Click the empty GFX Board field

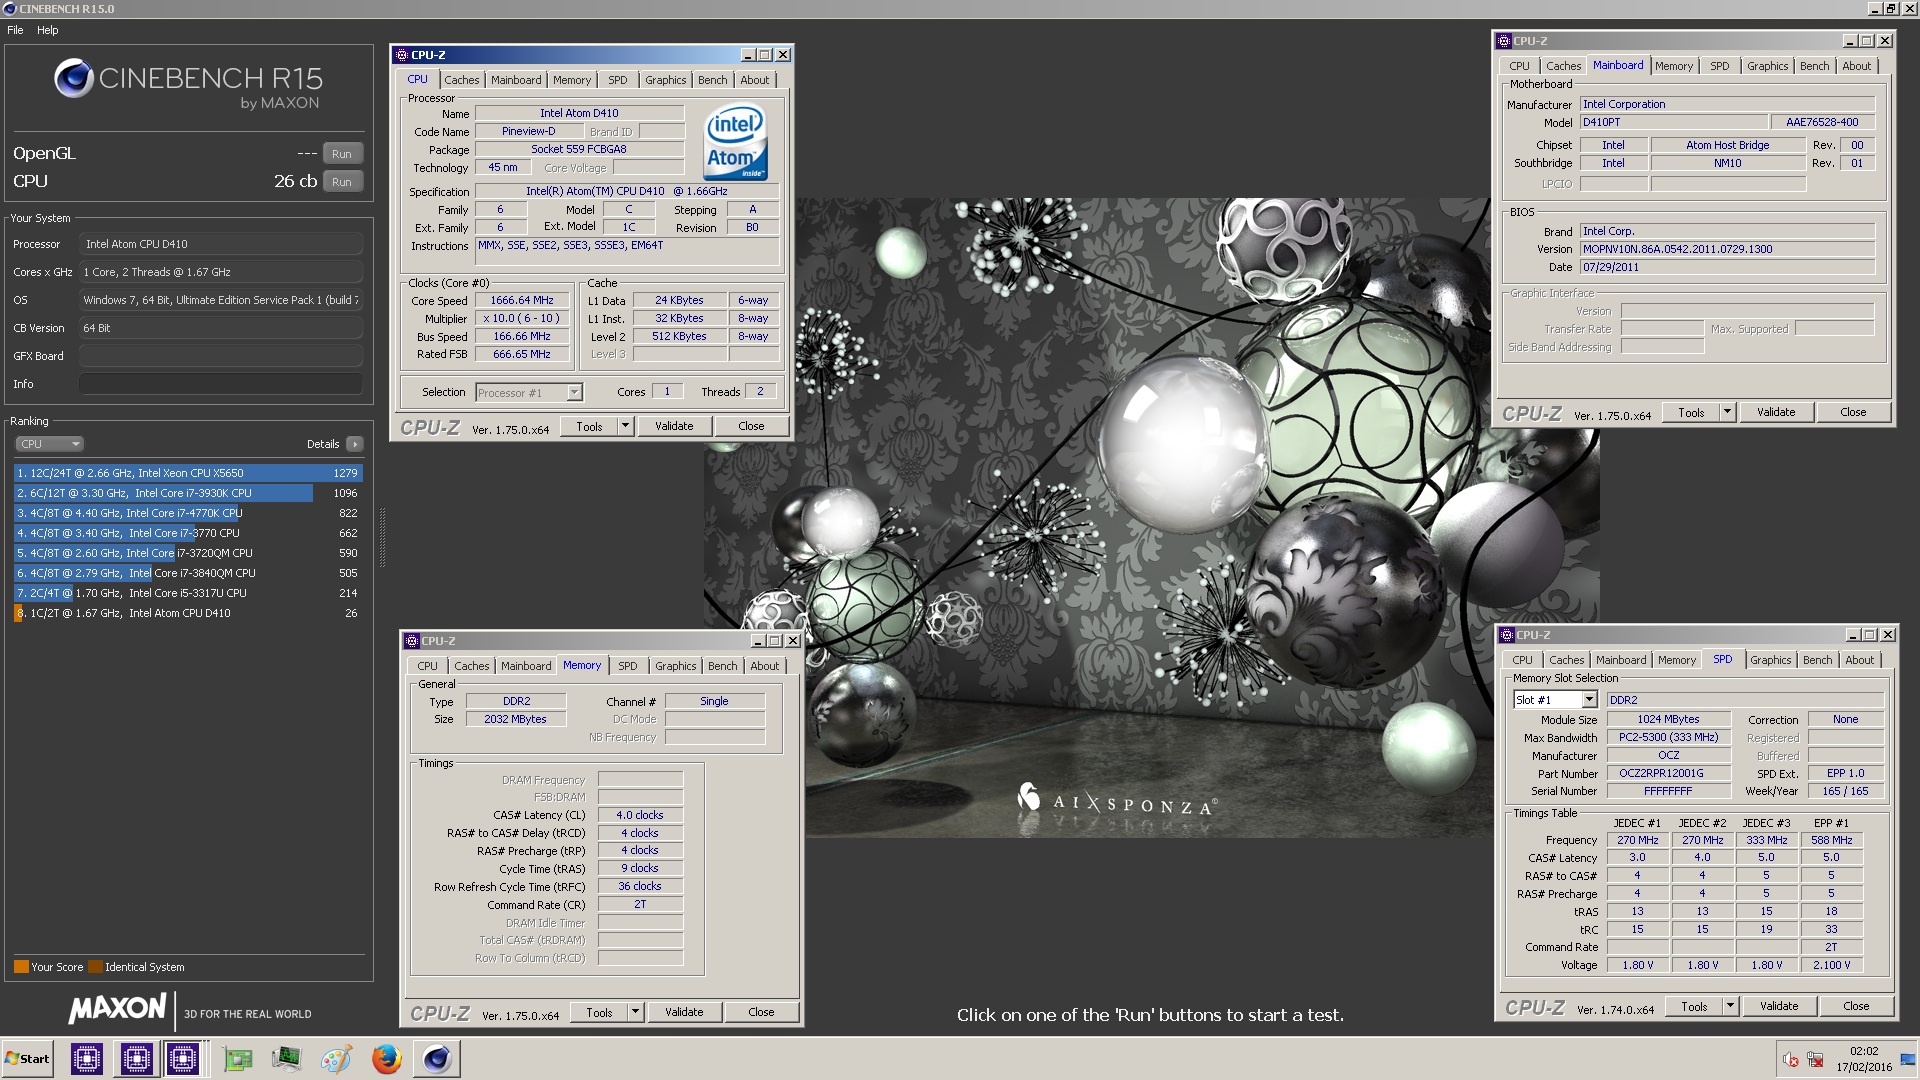point(220,356)
